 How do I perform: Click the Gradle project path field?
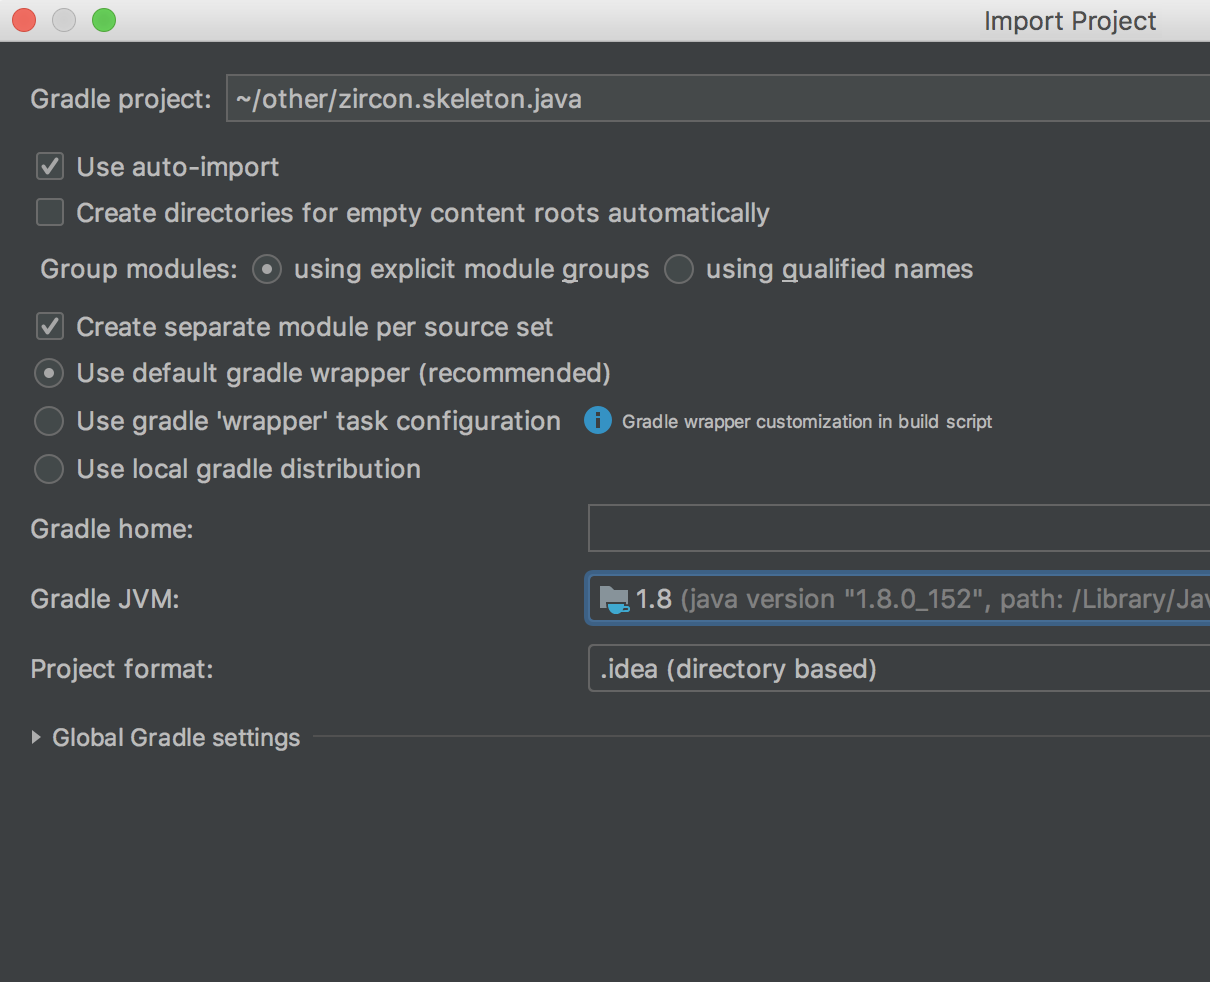718,99
